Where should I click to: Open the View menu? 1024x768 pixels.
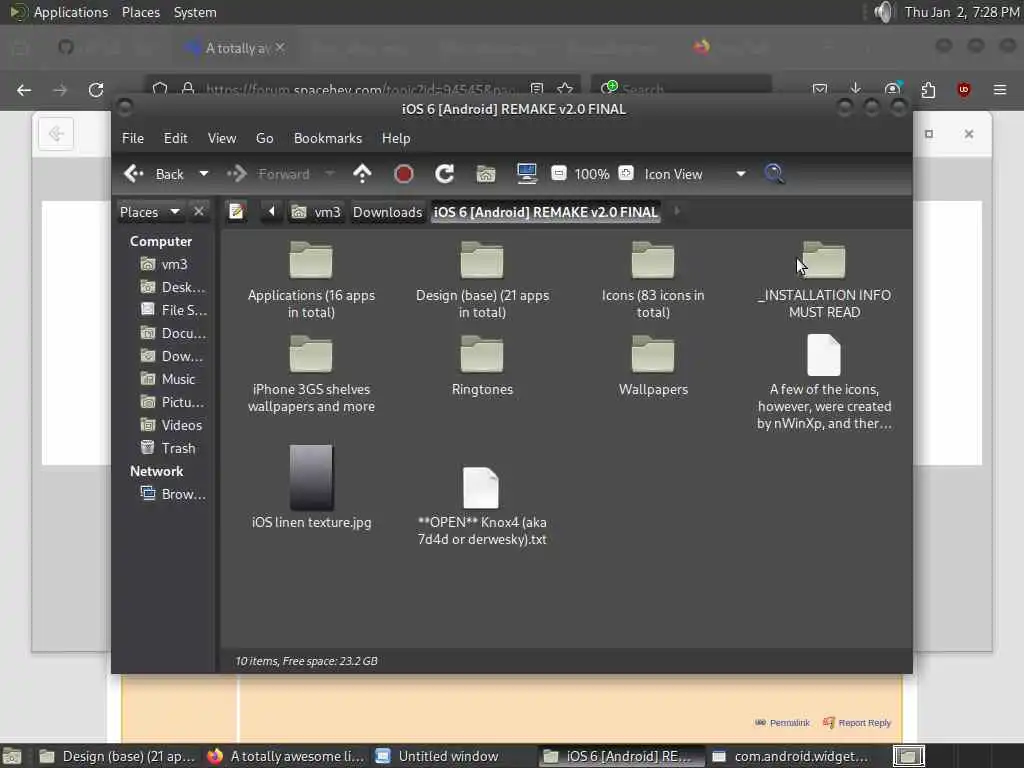(x=222, y=138)
